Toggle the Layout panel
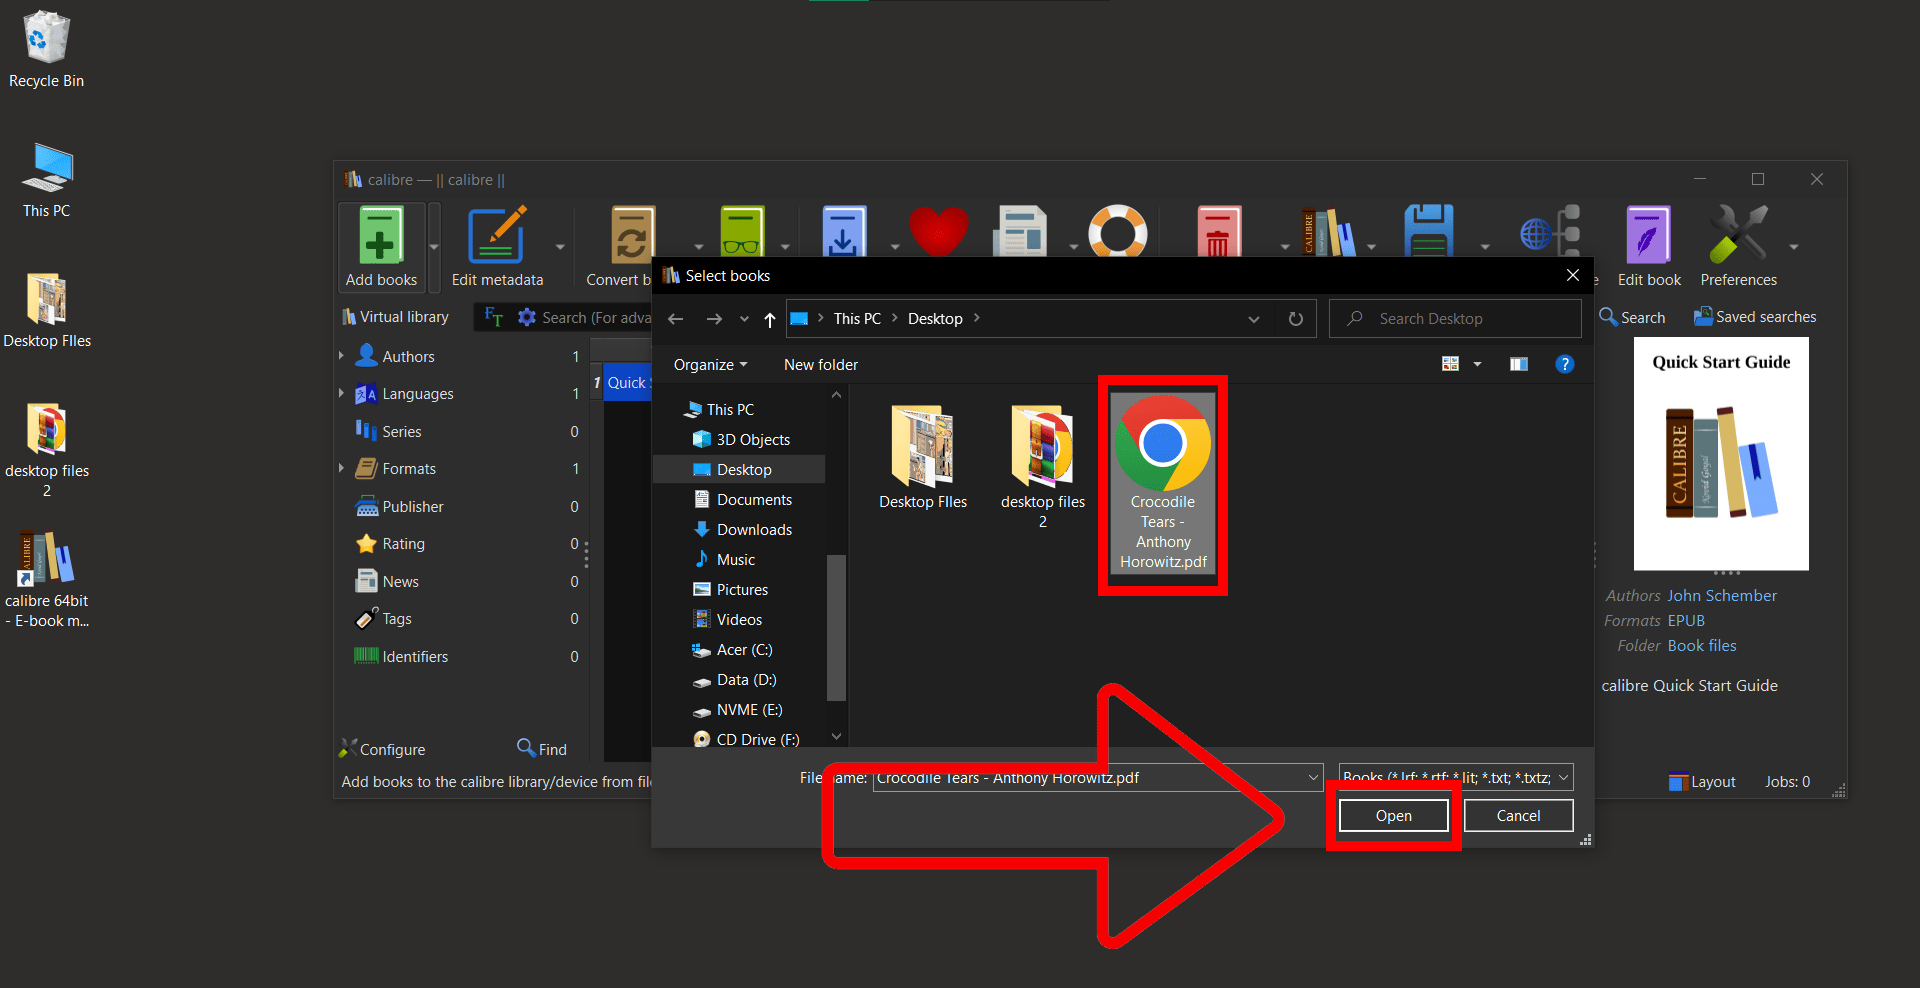This screenshot has height=988, width=1920. (x=1701, y=781)
